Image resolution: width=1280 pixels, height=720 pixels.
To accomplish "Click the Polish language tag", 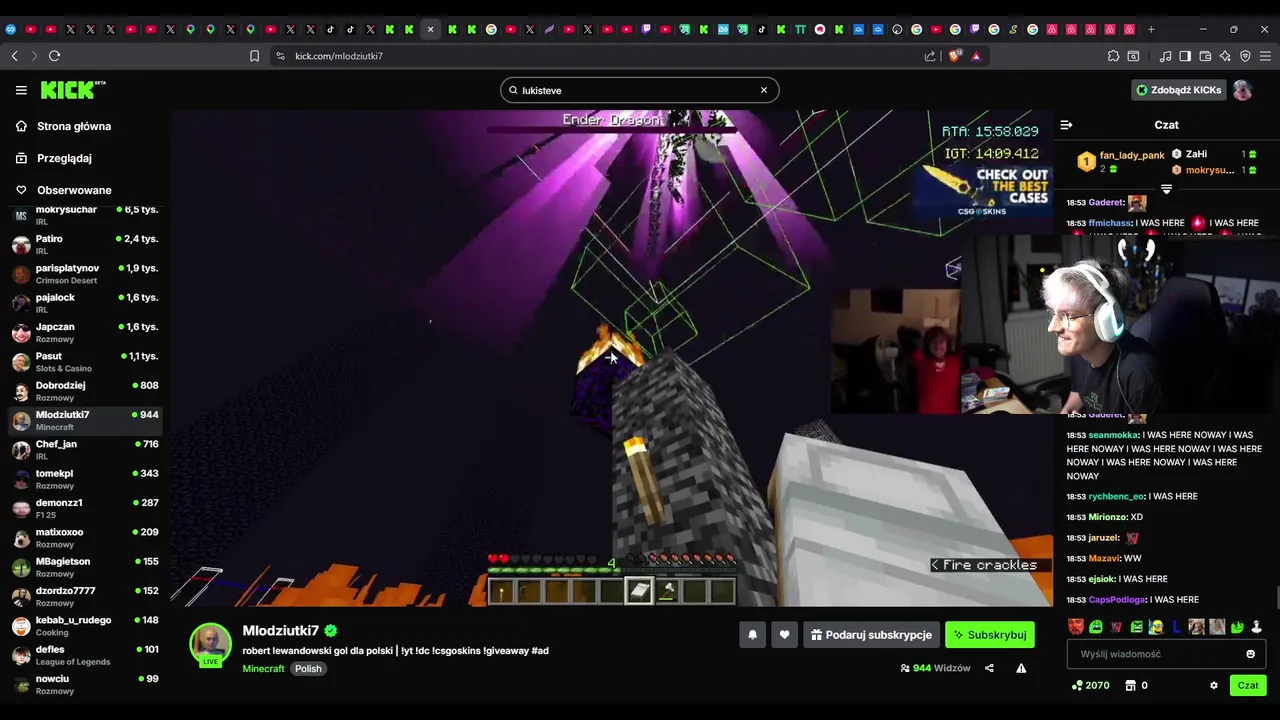I will (308, 669).
